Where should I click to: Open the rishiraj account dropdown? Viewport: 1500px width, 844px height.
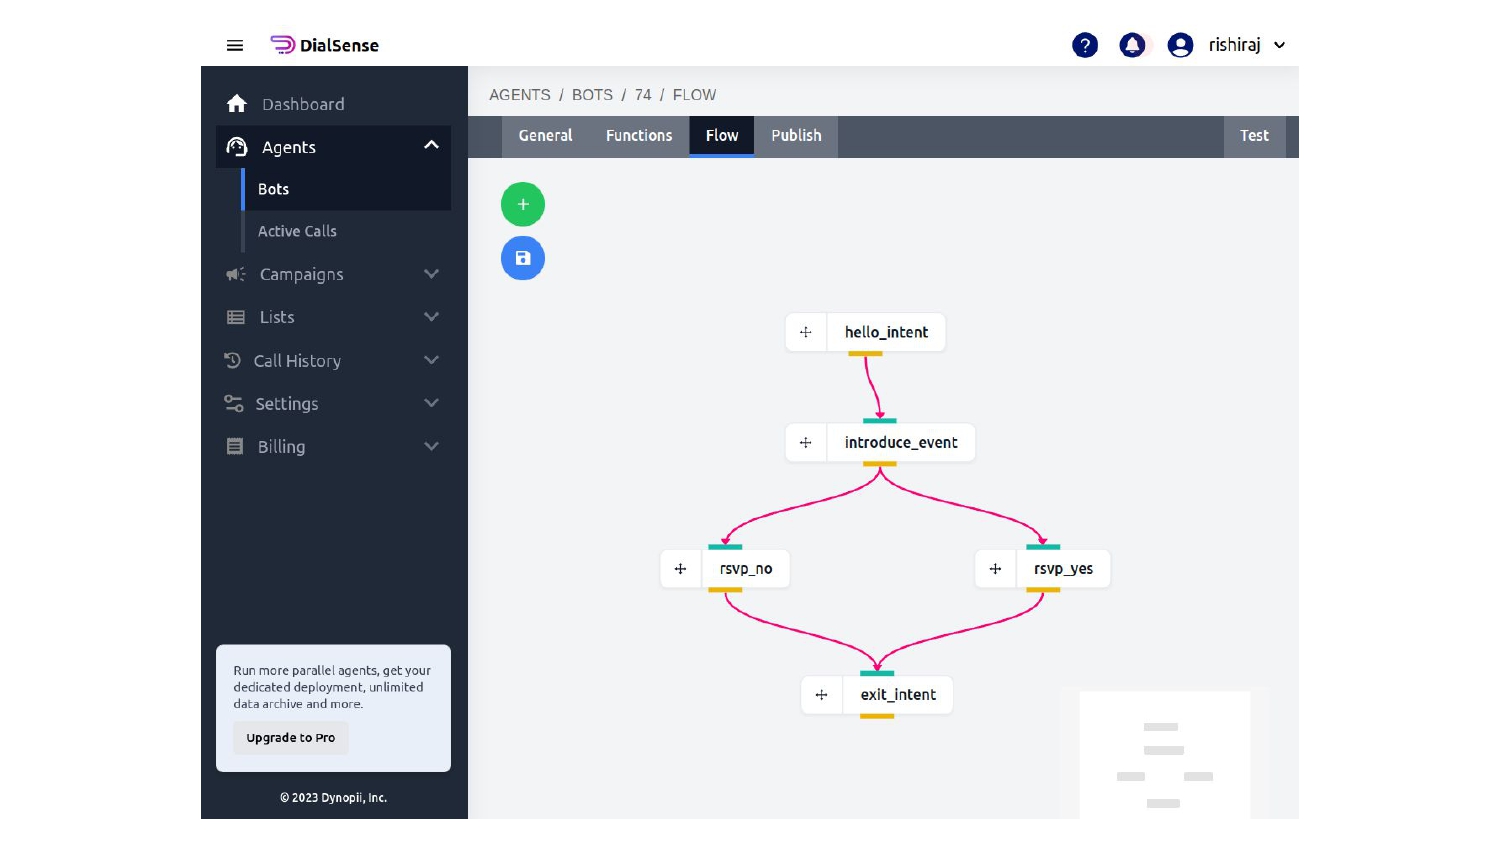pyautogui.click(x=1247, y=45)
